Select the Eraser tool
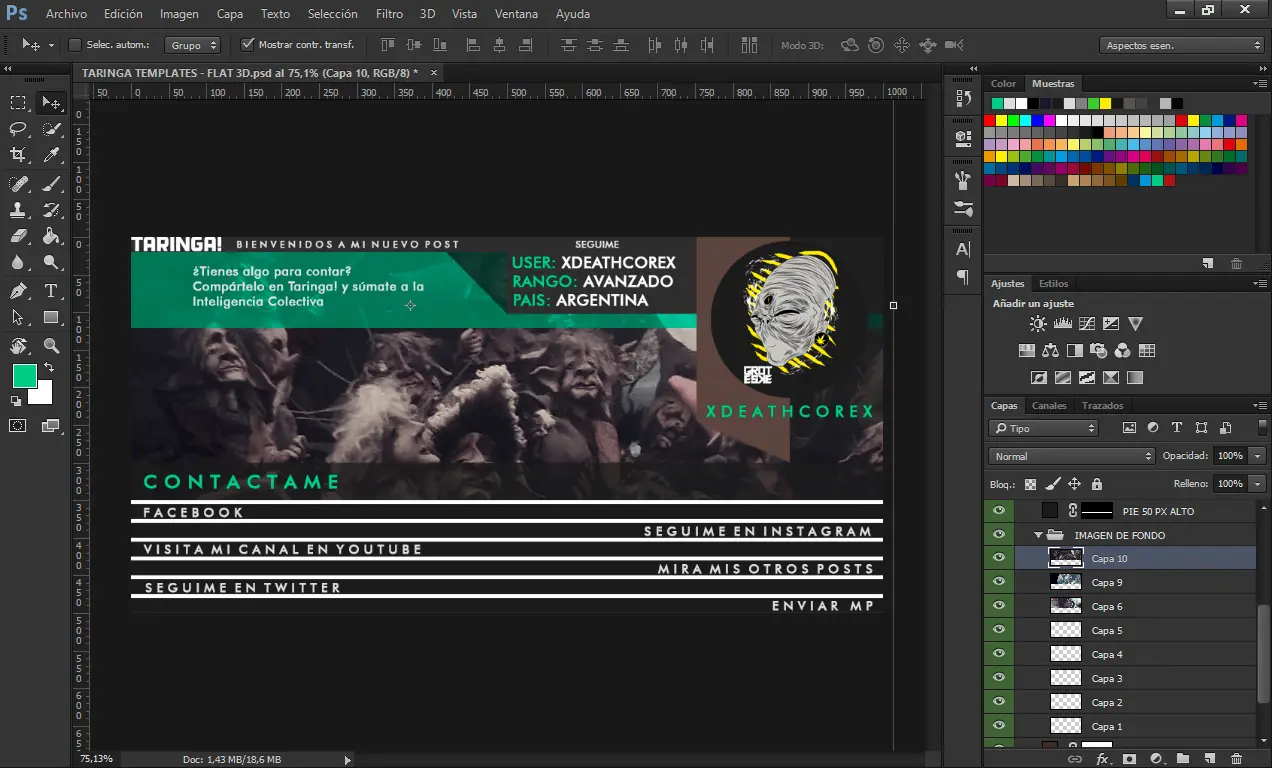Image resolution: width=1272 pixels, height=768 pixels. (x=18, y=236)
